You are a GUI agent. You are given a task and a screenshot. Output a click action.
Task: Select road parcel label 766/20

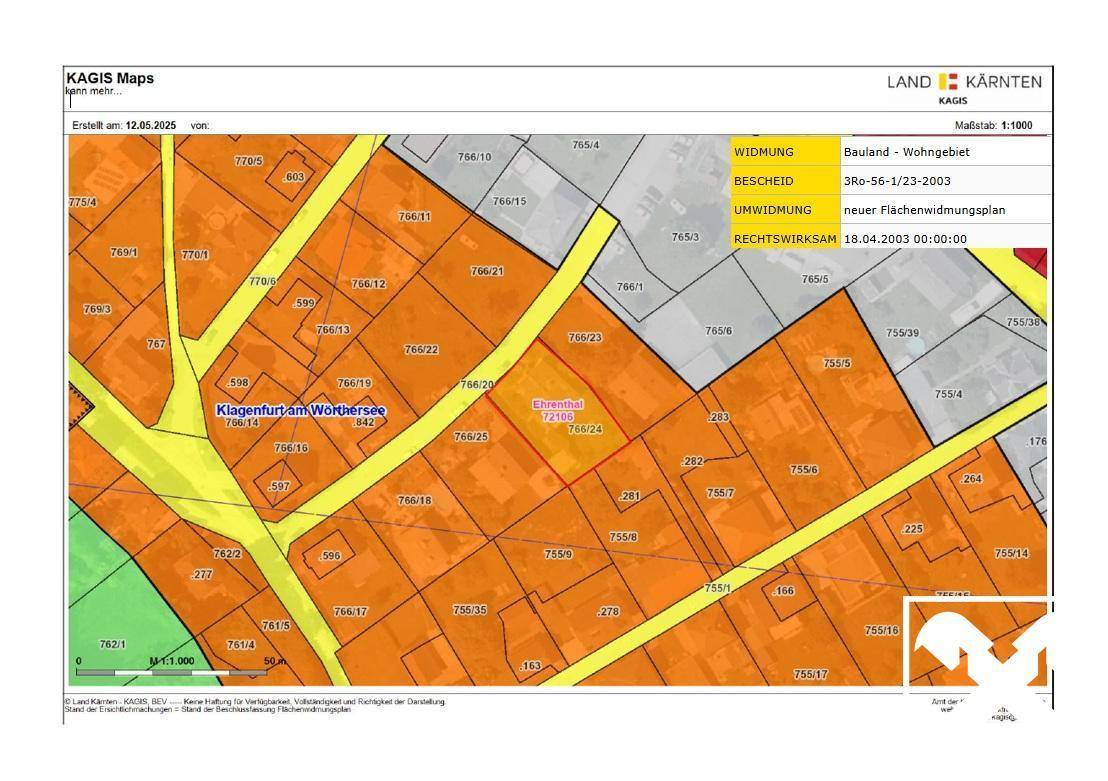[x=477, y=384]
